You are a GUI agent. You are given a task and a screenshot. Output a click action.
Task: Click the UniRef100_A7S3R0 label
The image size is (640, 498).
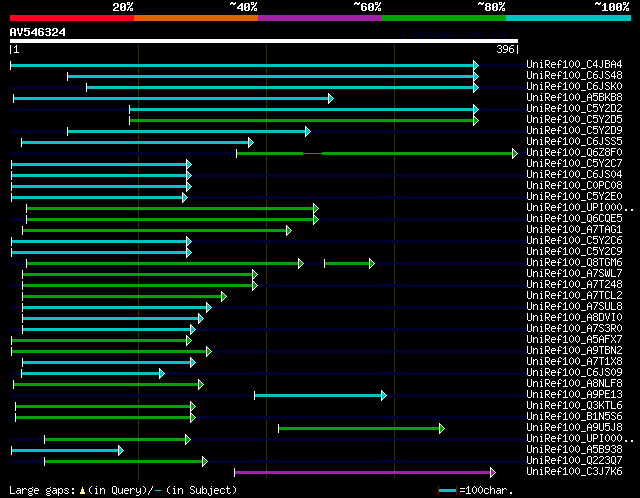[574, 329]
